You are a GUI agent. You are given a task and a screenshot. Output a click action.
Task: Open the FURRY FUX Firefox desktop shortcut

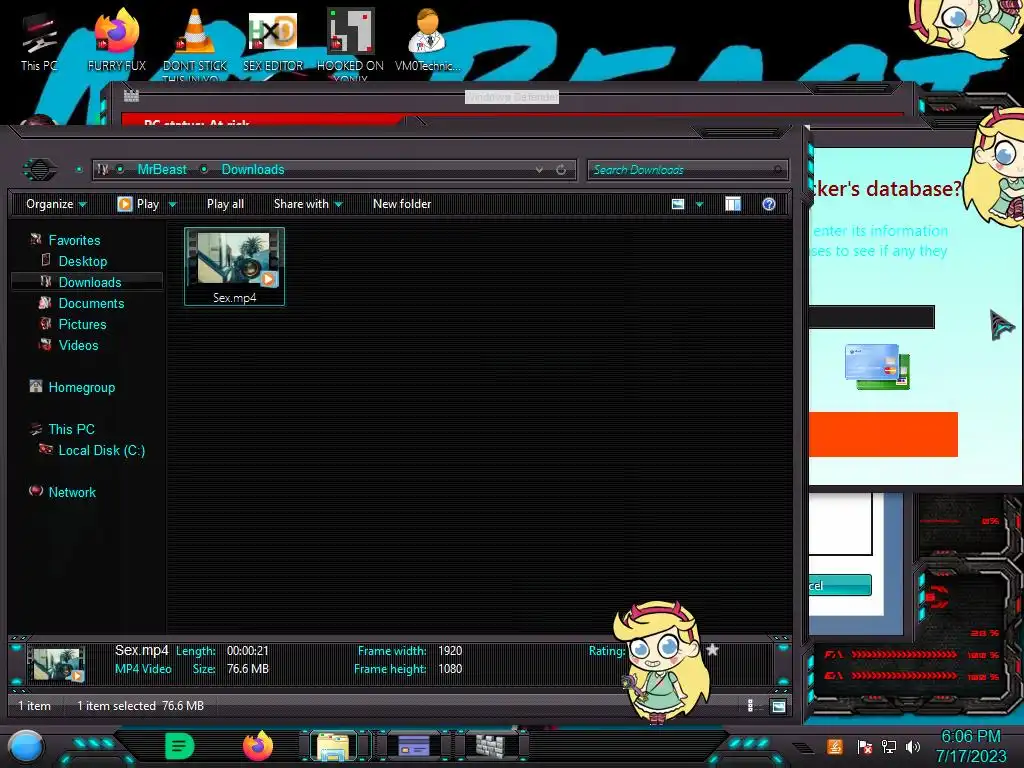[117, 40]
